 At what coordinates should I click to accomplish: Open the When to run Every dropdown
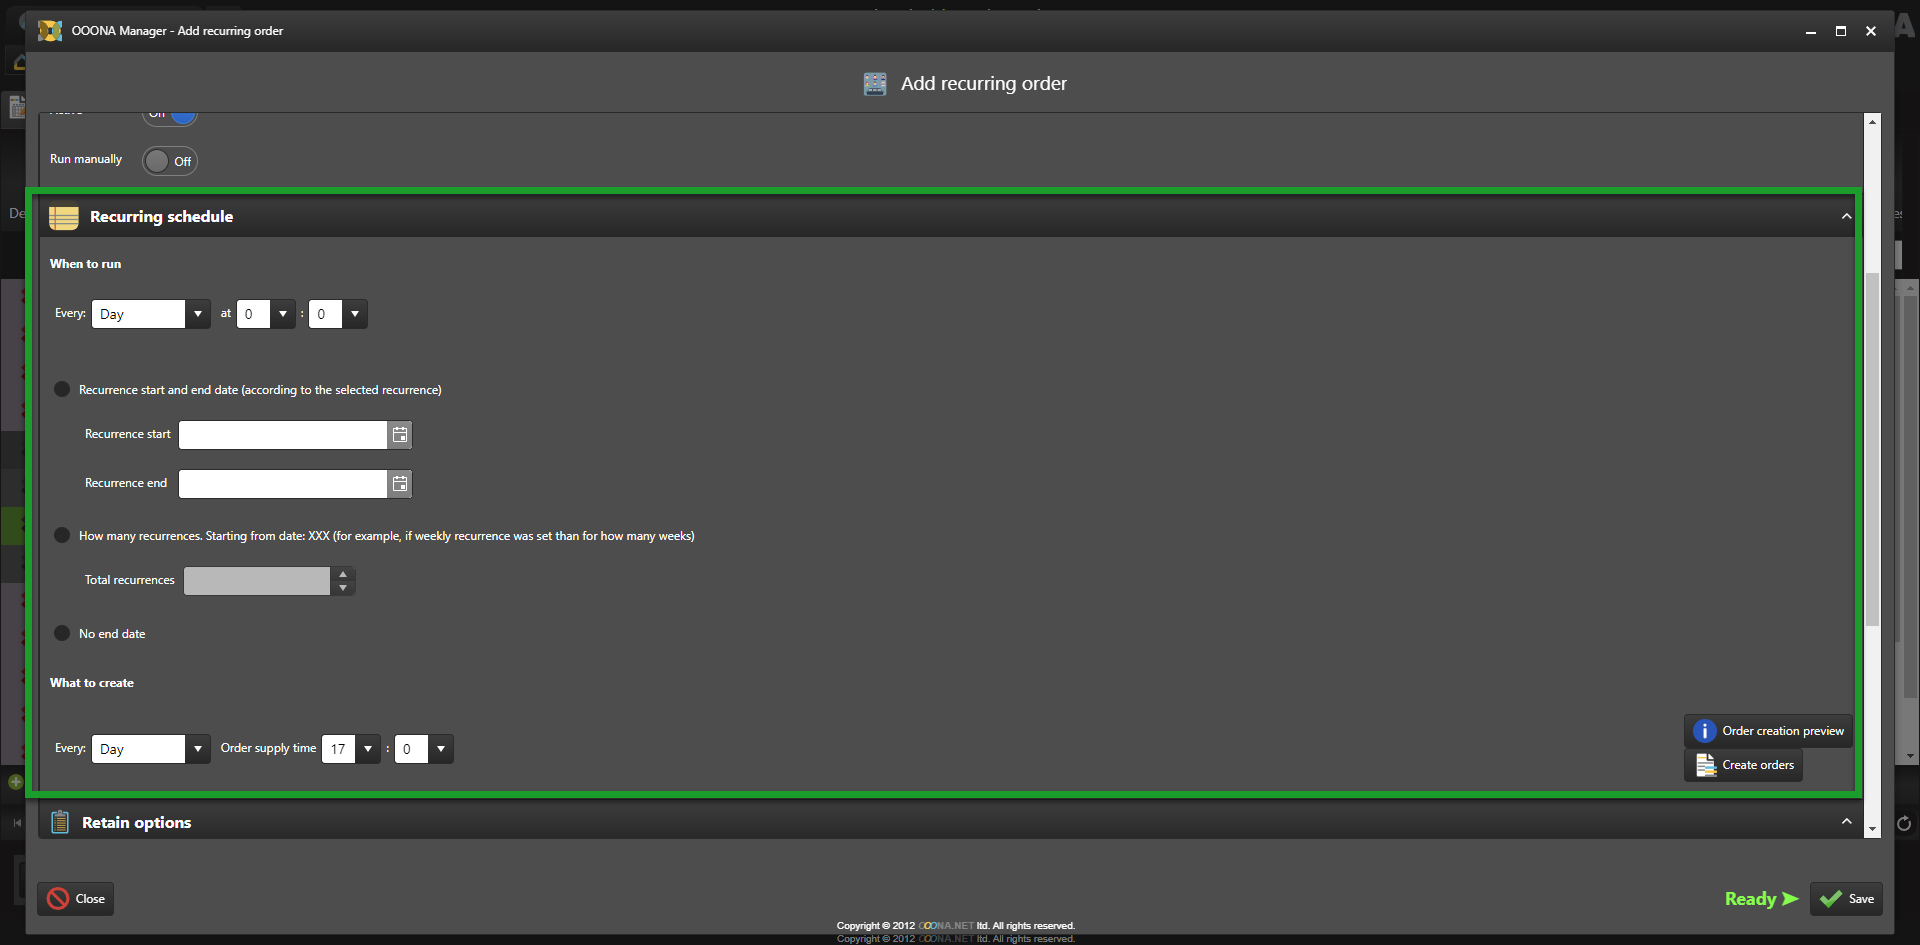pyautogui.click(x=198, y=314)
